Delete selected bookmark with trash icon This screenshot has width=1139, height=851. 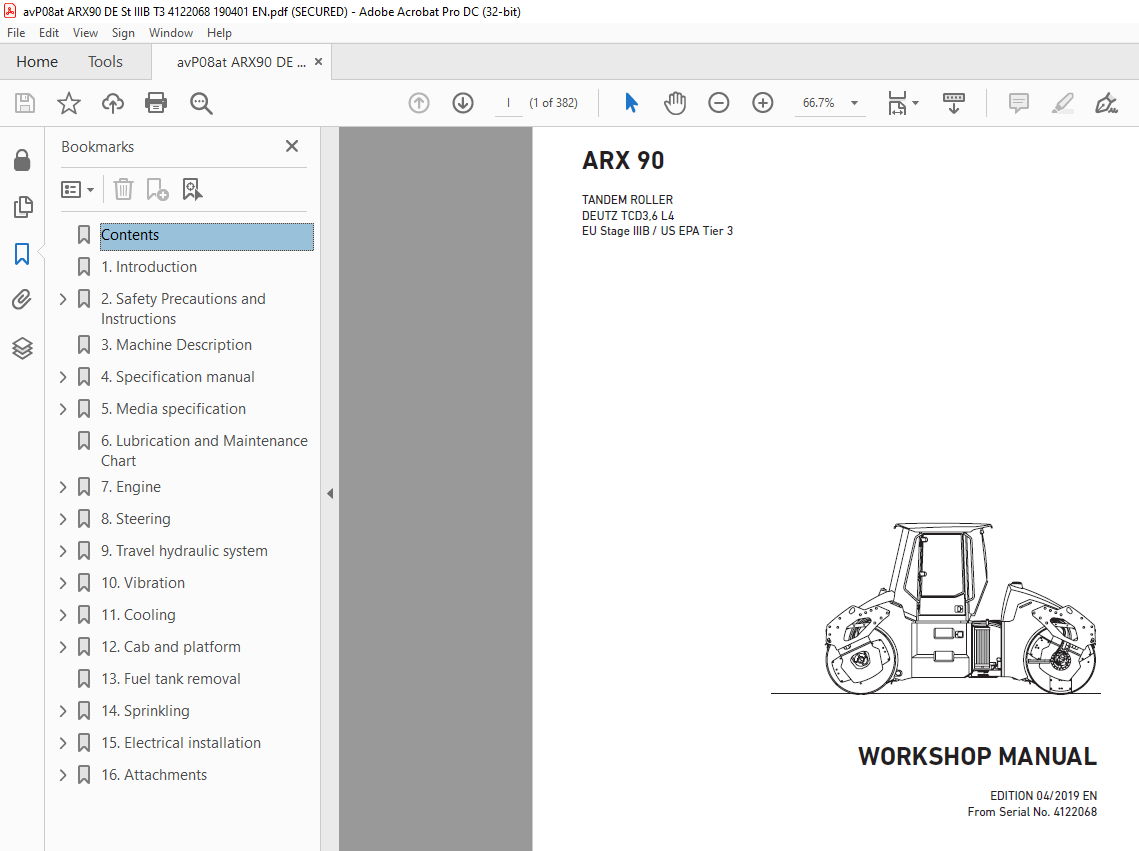pos(123,190)
